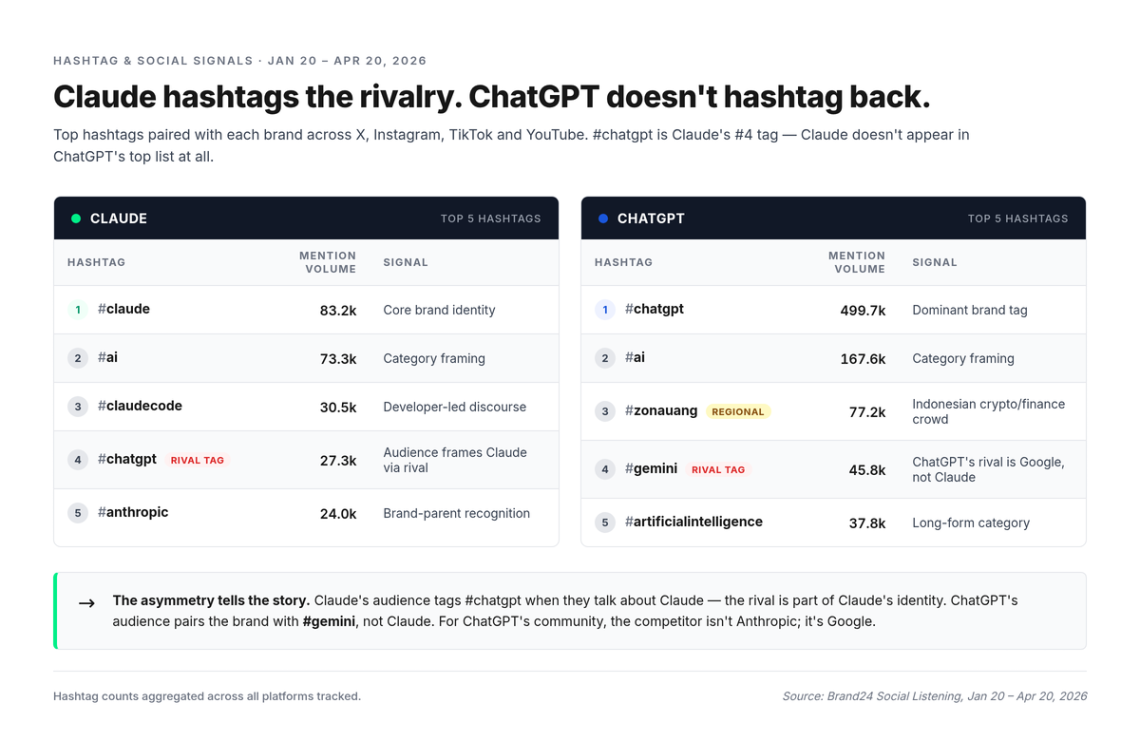Click the RIVAL TAG badge in Claude table
Viewport: 1140px width, 741px height.
(198, 461)
